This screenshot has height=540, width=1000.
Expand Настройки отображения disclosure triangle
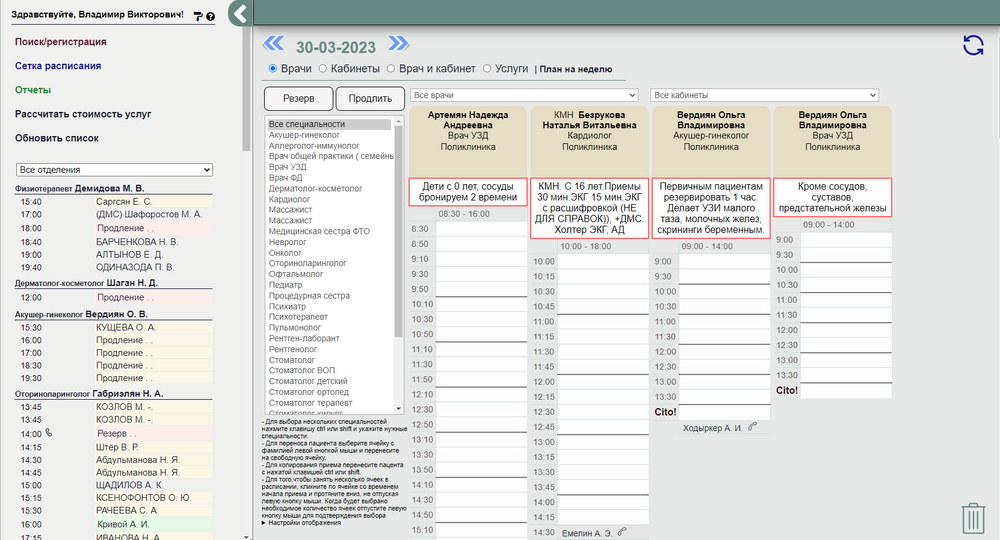click(x=264, y=523)
